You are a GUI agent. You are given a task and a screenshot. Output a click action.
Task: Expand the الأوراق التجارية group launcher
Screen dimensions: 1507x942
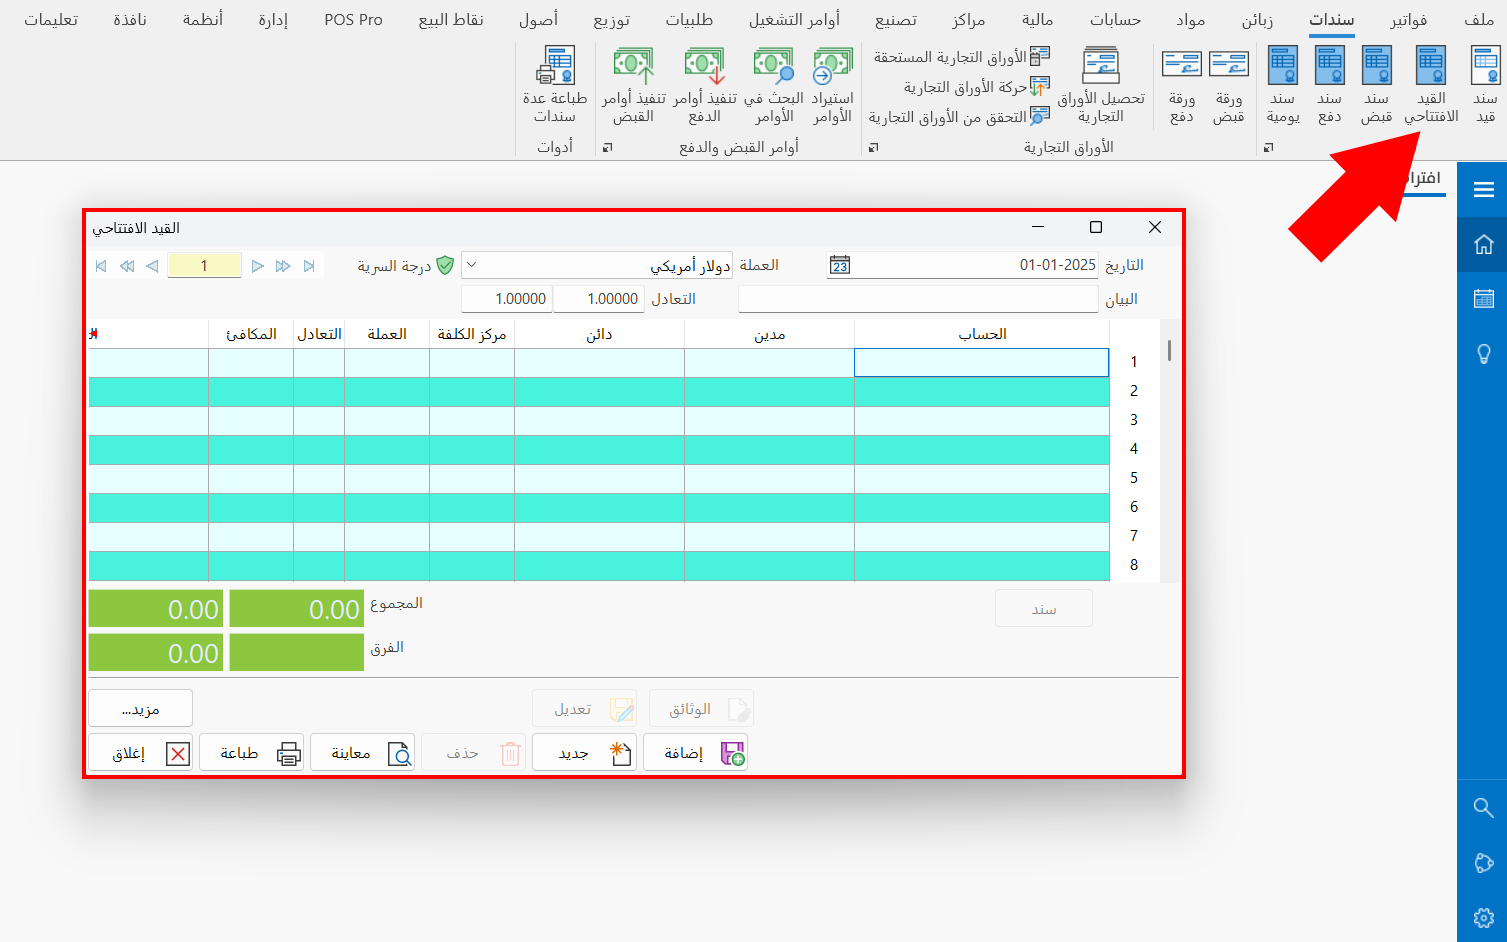[873, 148]
